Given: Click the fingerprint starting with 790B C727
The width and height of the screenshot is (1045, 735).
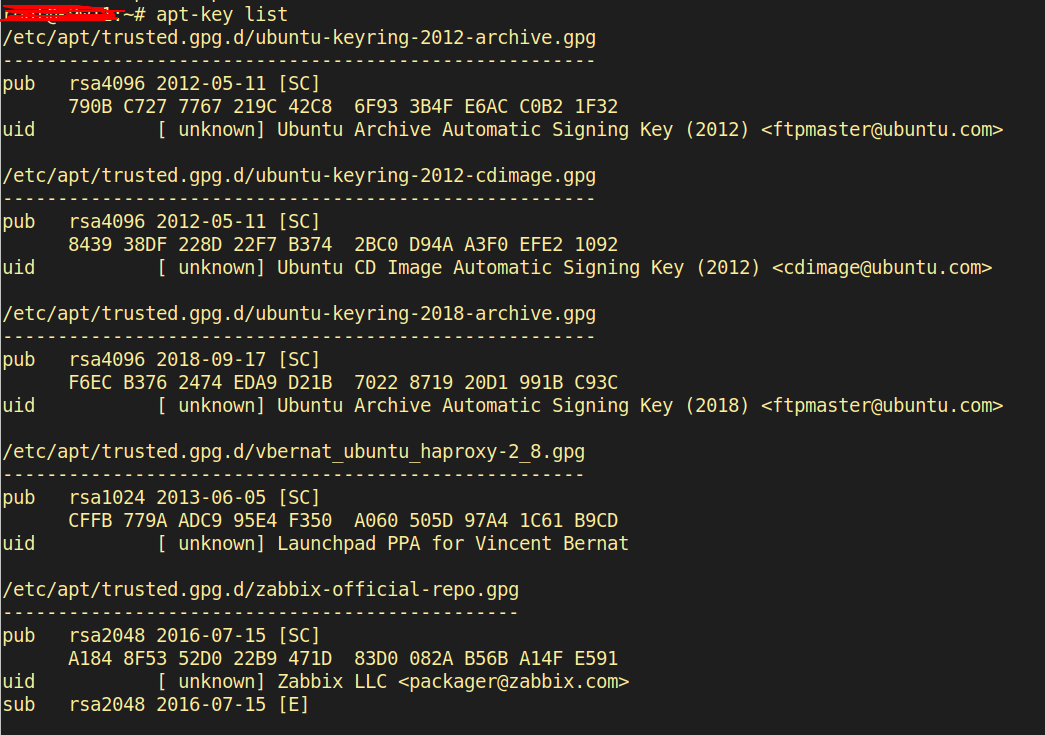Looking at the screenshot, I should 343,106.
